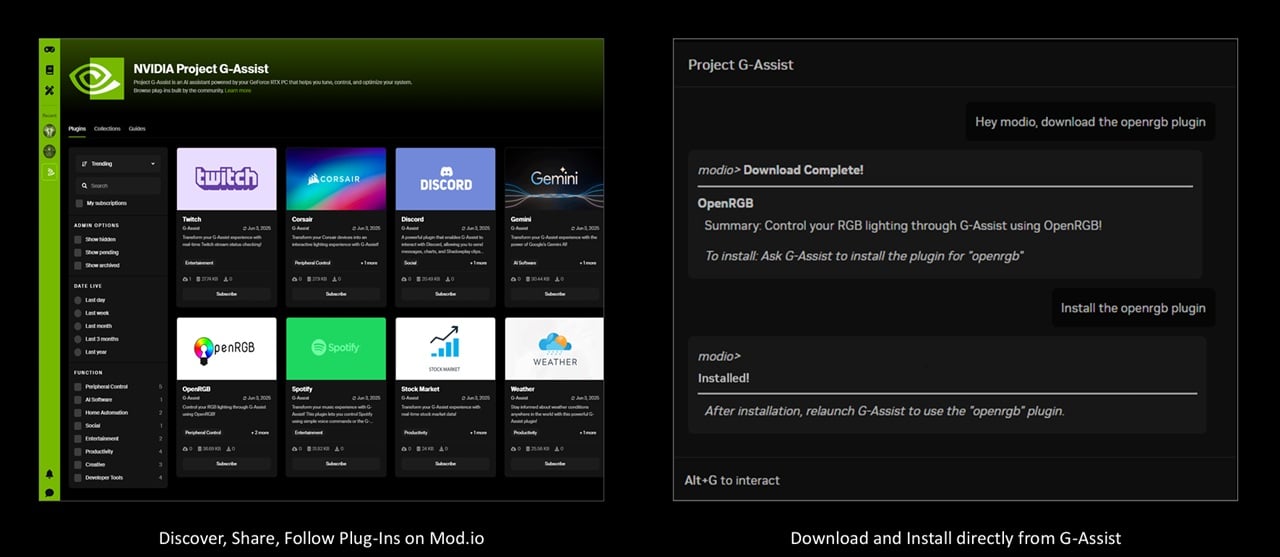Screen dimensions: 1280x557
Task: Click the sort icon beside Trending
Action: 85,163
